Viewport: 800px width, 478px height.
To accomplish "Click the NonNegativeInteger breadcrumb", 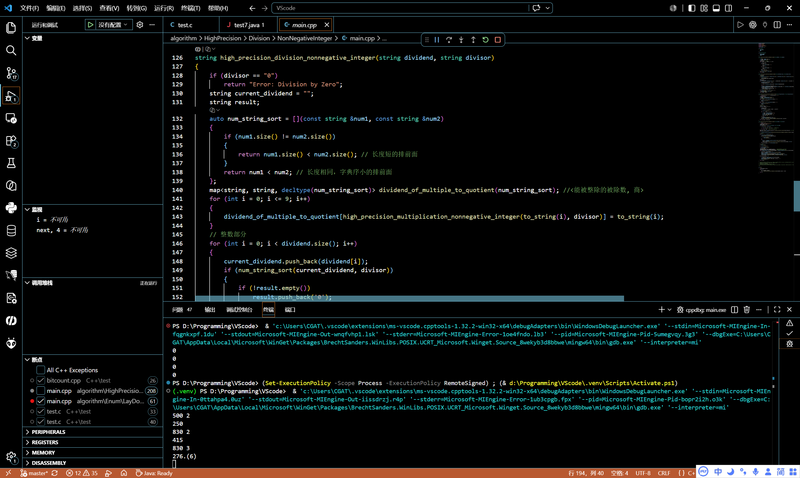I will (x=305, y=38).
